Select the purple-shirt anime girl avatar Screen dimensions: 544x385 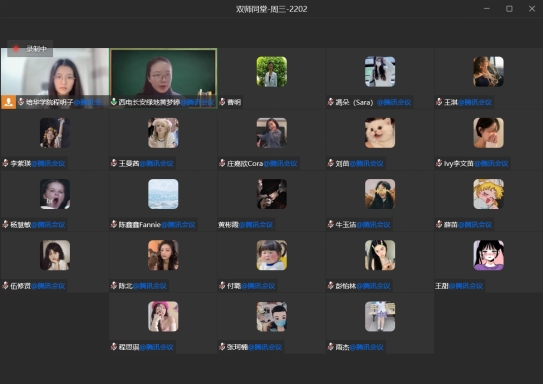click(488, 255)
